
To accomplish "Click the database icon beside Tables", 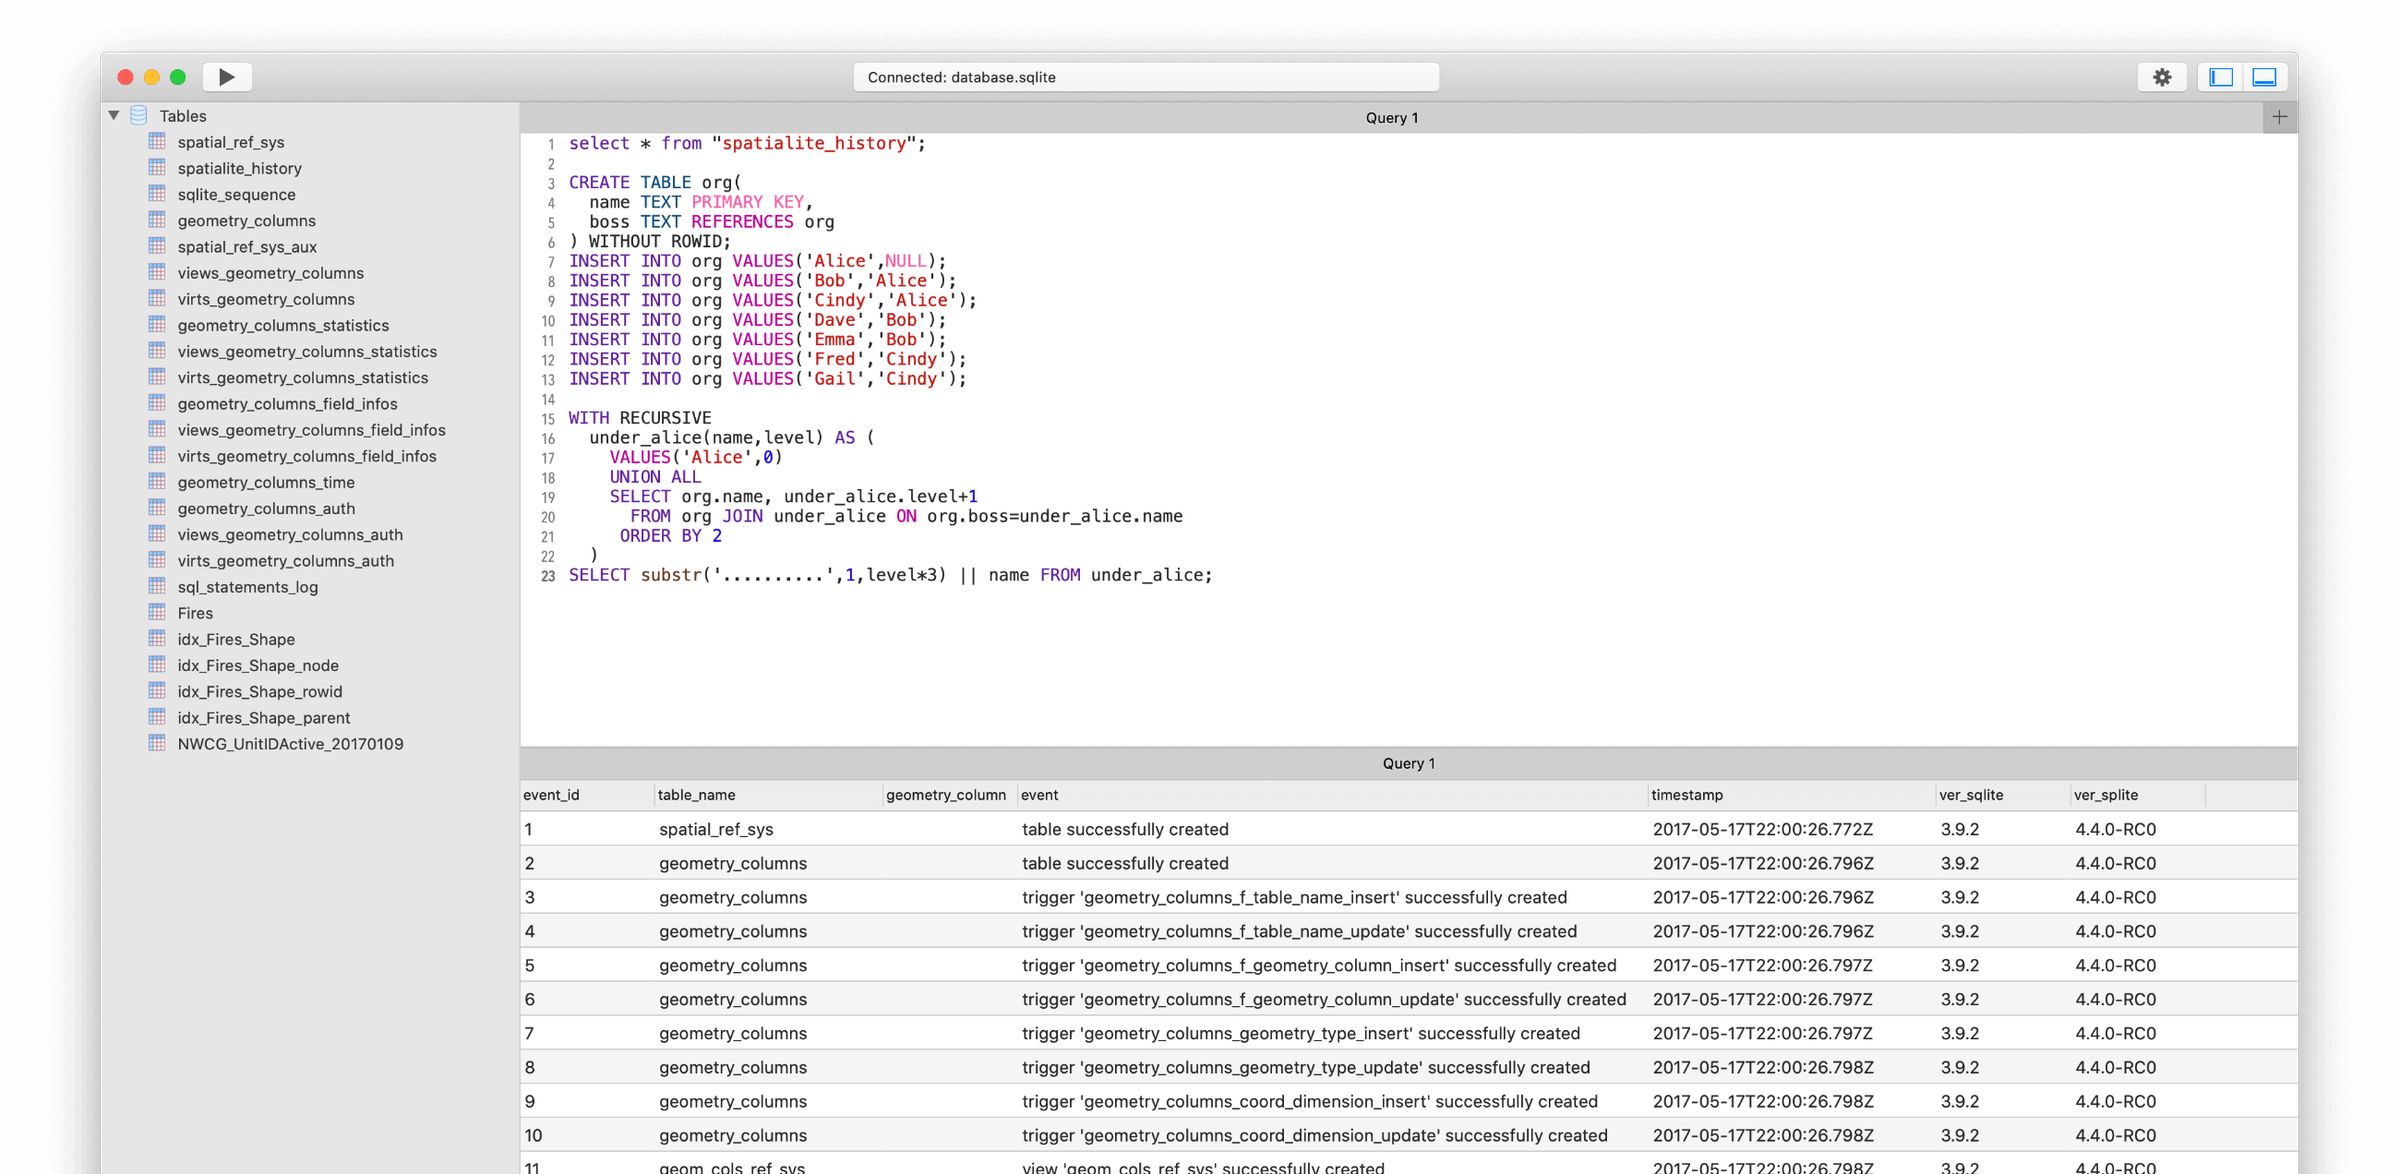I will (x=139, y=116).
